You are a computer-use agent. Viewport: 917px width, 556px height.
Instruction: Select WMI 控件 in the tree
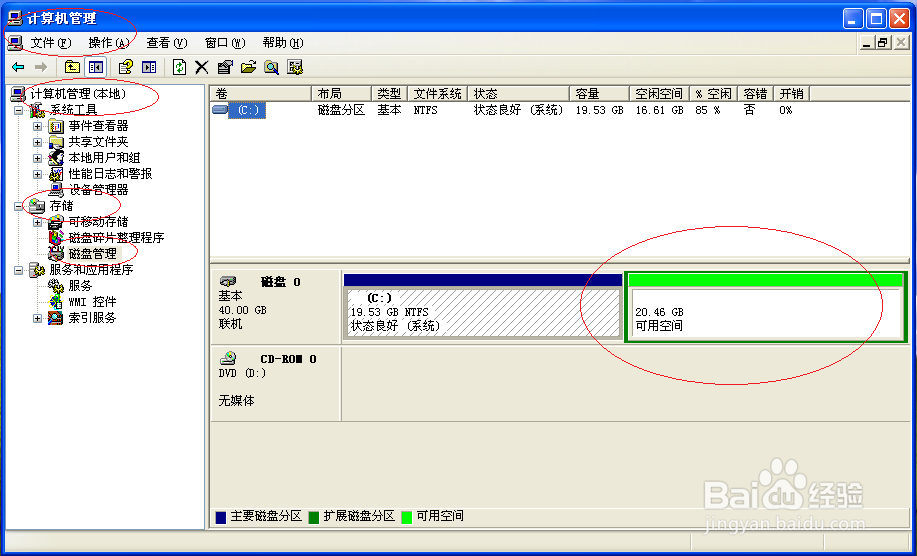tap(92, 302)
